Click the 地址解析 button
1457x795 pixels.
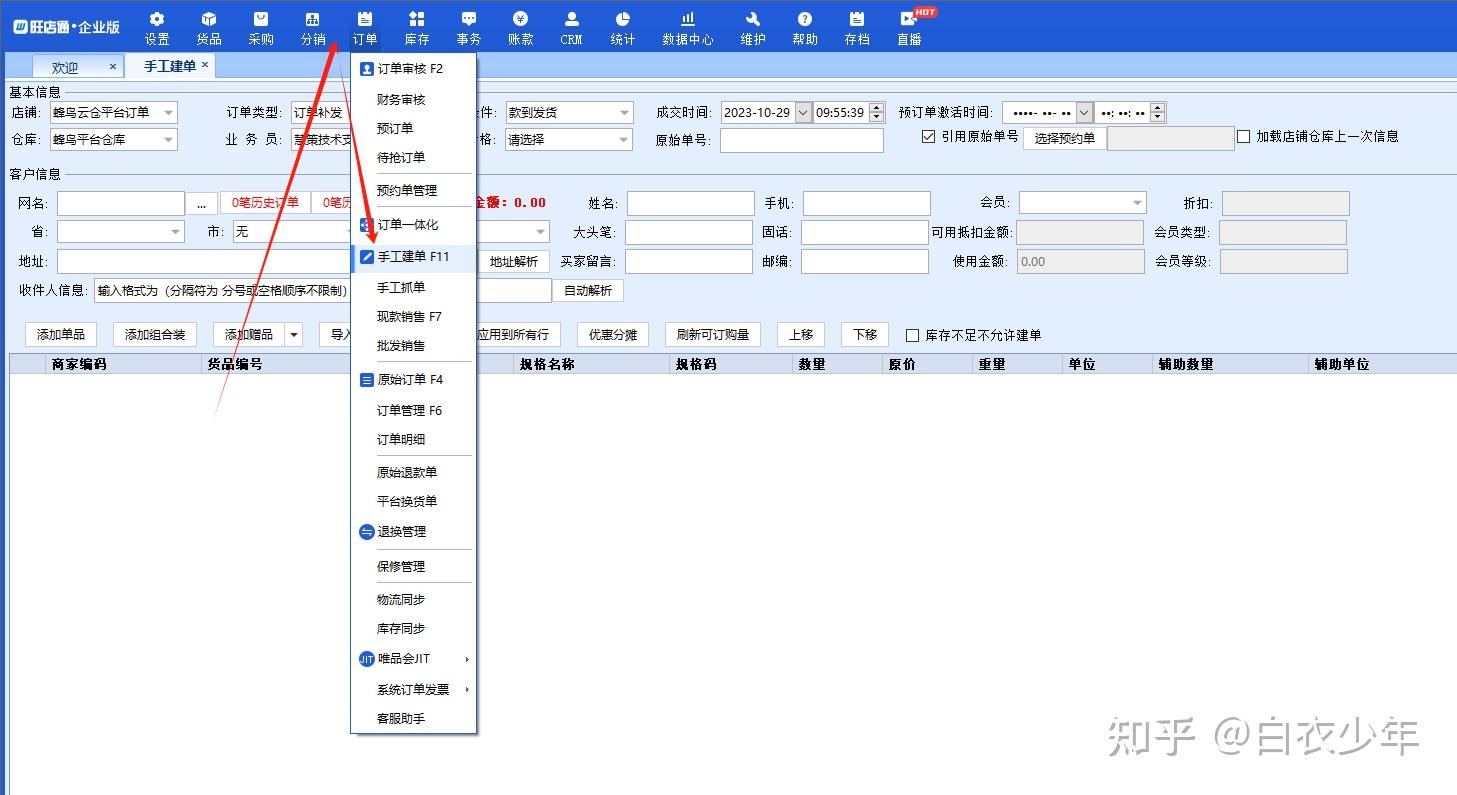(x=514, y=262)
